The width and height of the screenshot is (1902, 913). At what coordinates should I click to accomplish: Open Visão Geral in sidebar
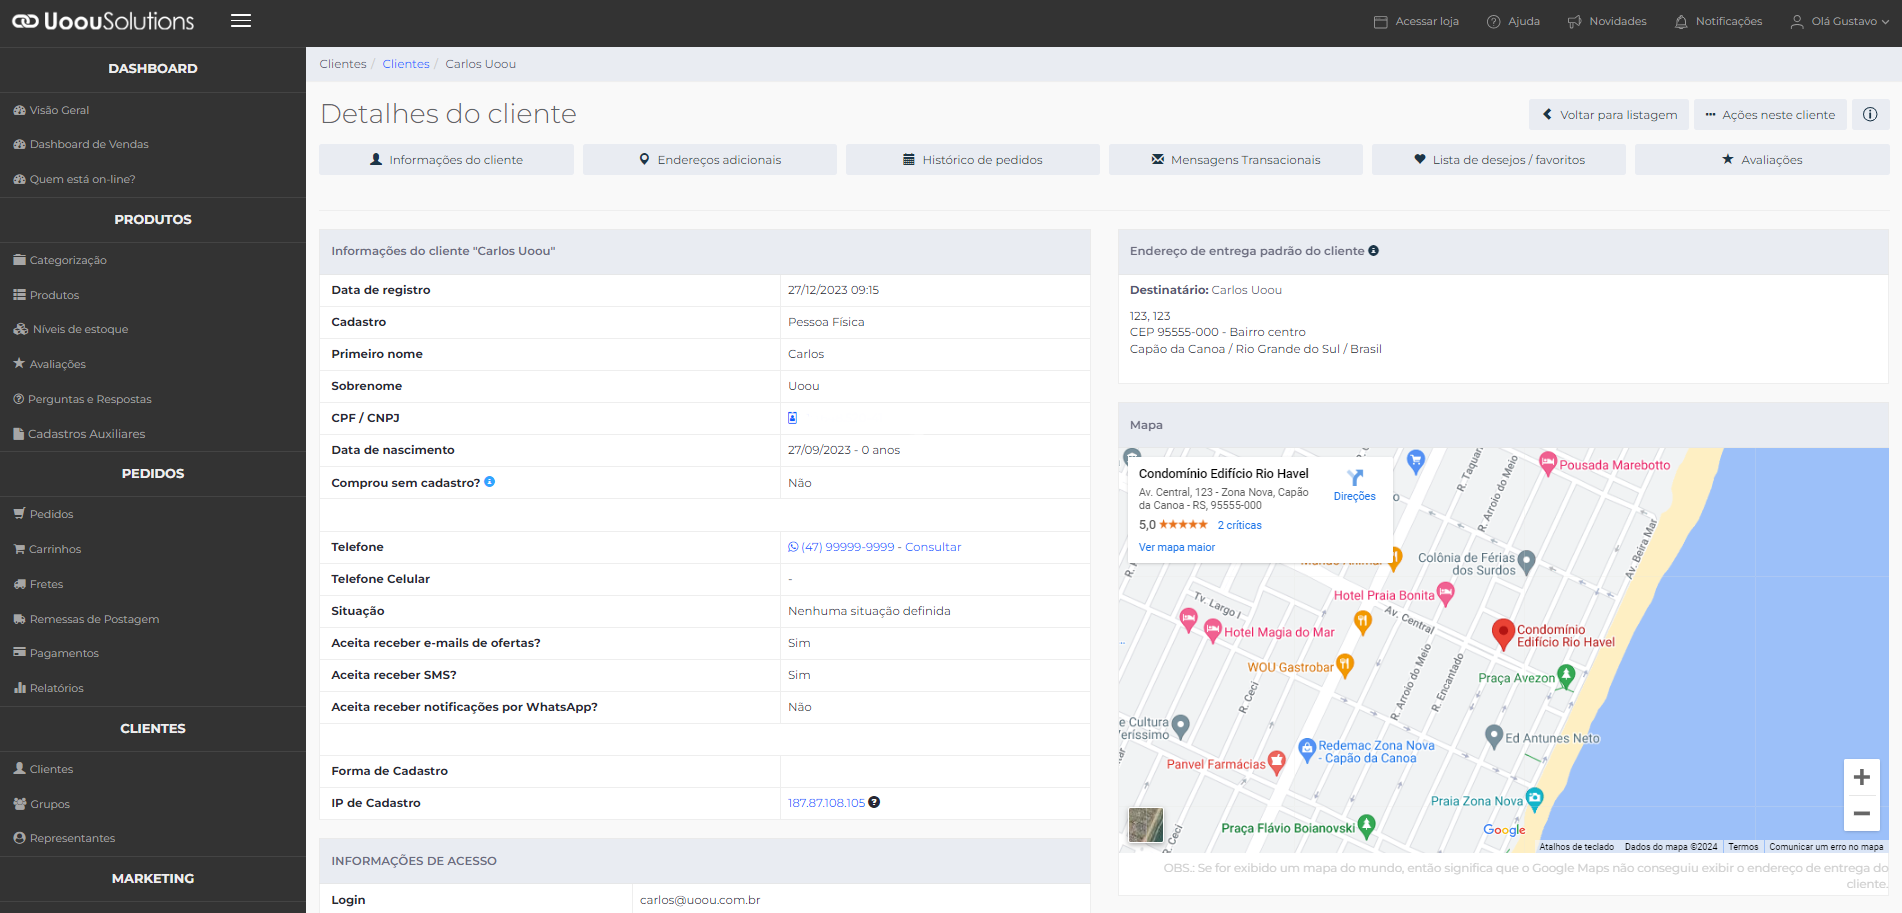[x=51, y=110]
